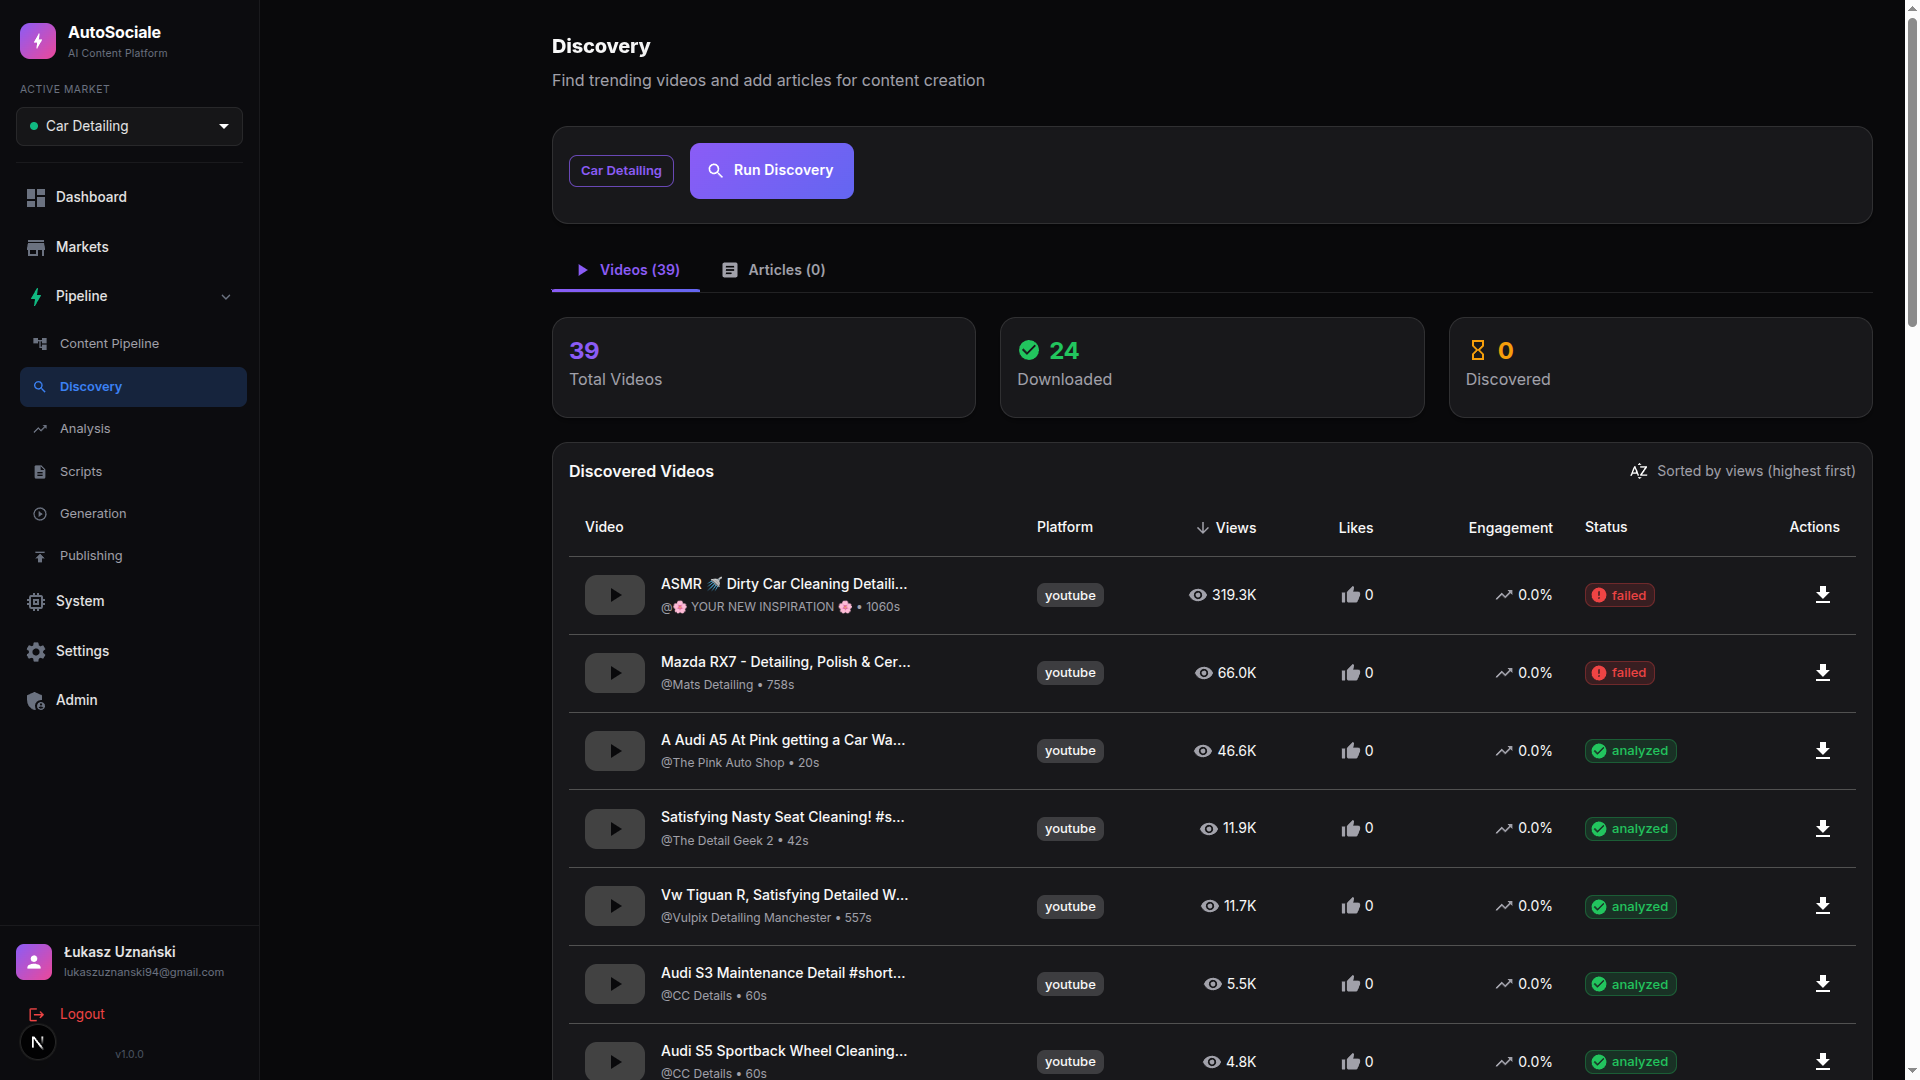The height and width of the screenshot is (1080, 1920).
Task: Click the AutoSociale lightning bolt logo
Action: (37, 40)
